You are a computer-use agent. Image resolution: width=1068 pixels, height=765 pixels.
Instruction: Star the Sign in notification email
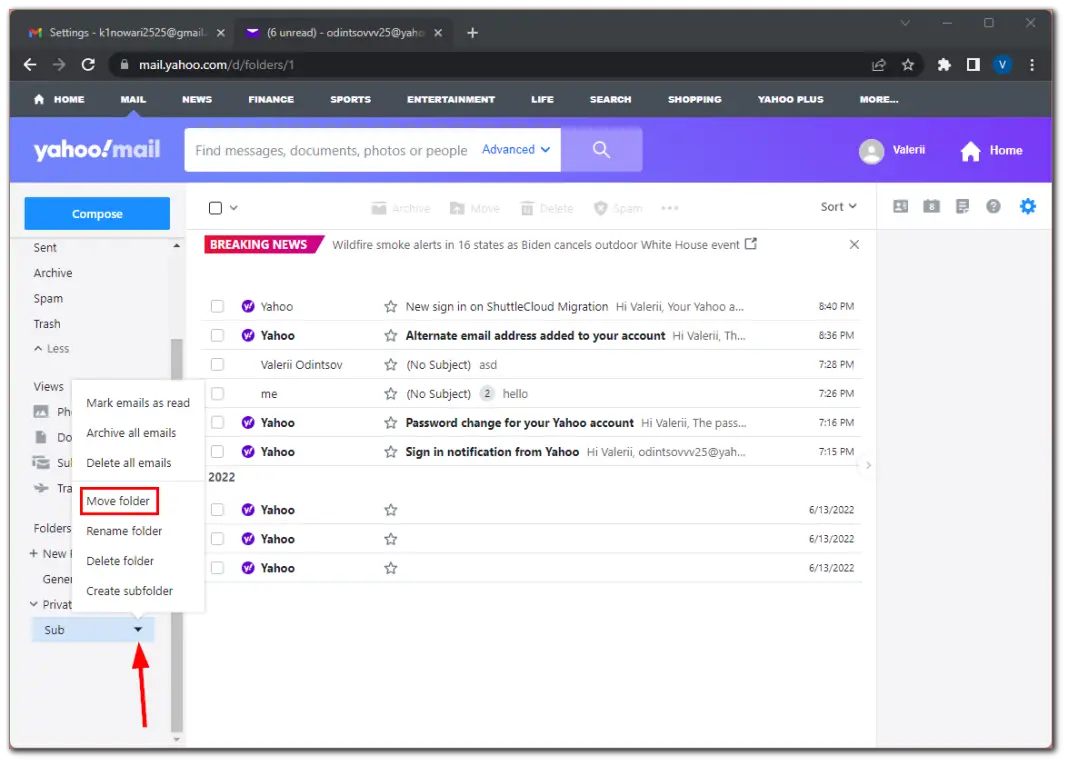[x=390, y=452]
